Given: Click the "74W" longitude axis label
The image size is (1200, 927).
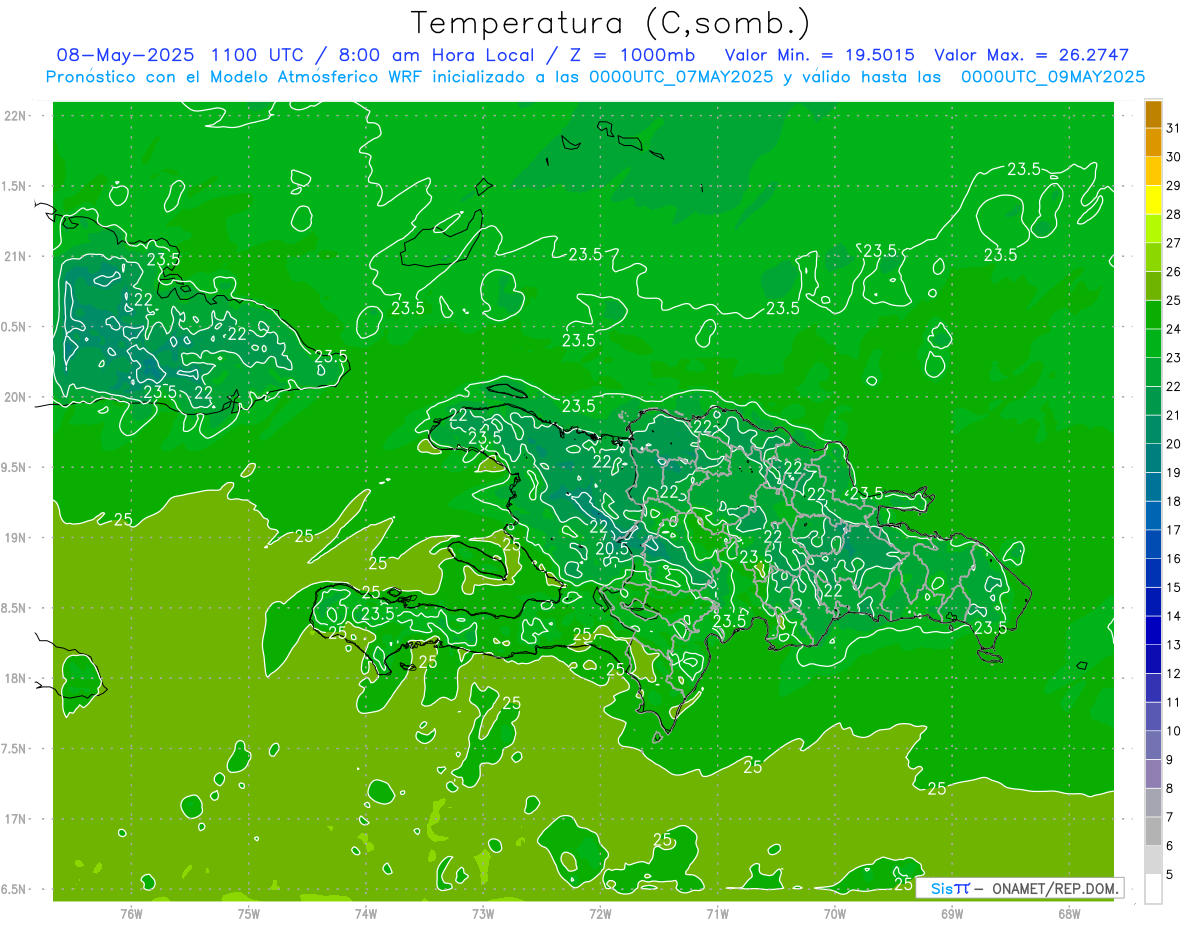Looking at the screenshot, I should coord(366,914).
